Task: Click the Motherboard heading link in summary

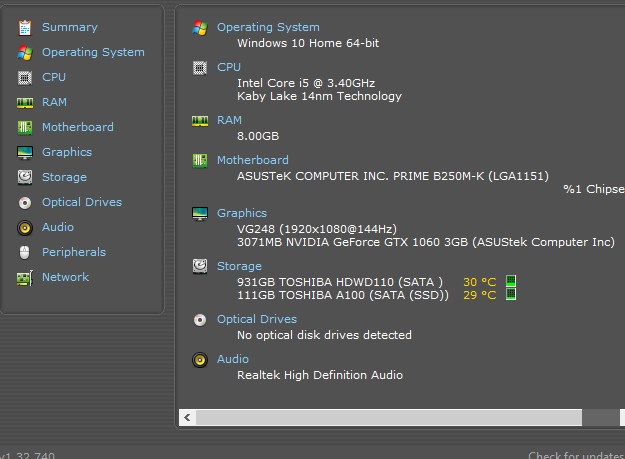Action: click(x=253, y=160)
